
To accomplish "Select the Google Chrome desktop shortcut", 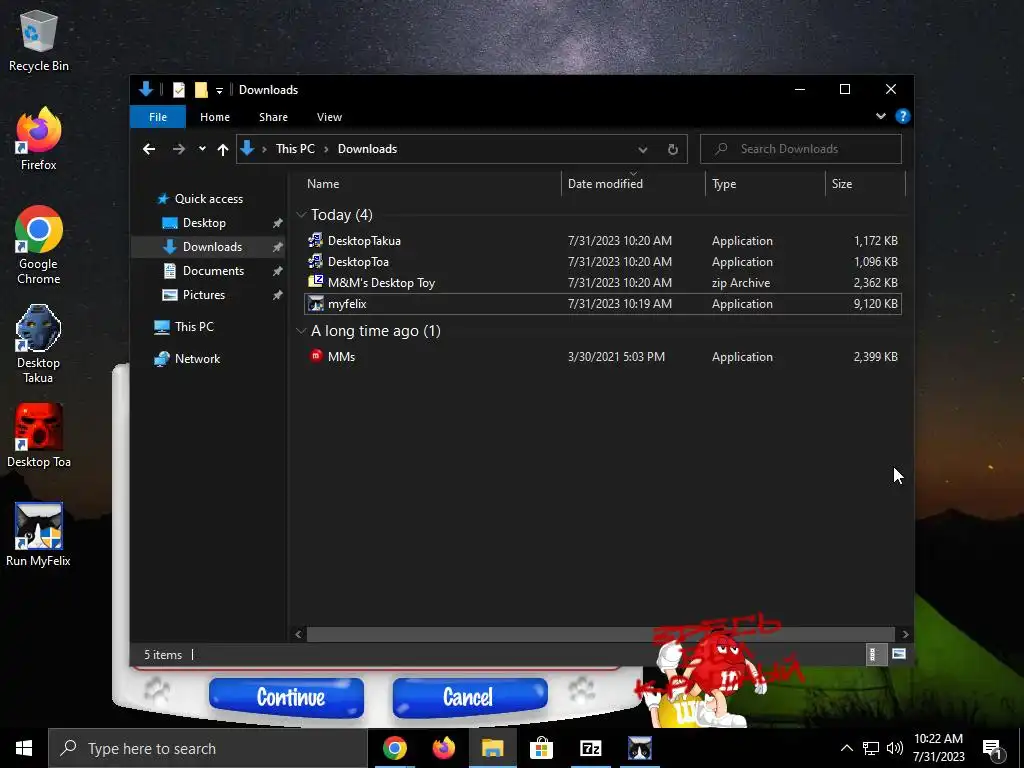I will (x=39, y=246).
